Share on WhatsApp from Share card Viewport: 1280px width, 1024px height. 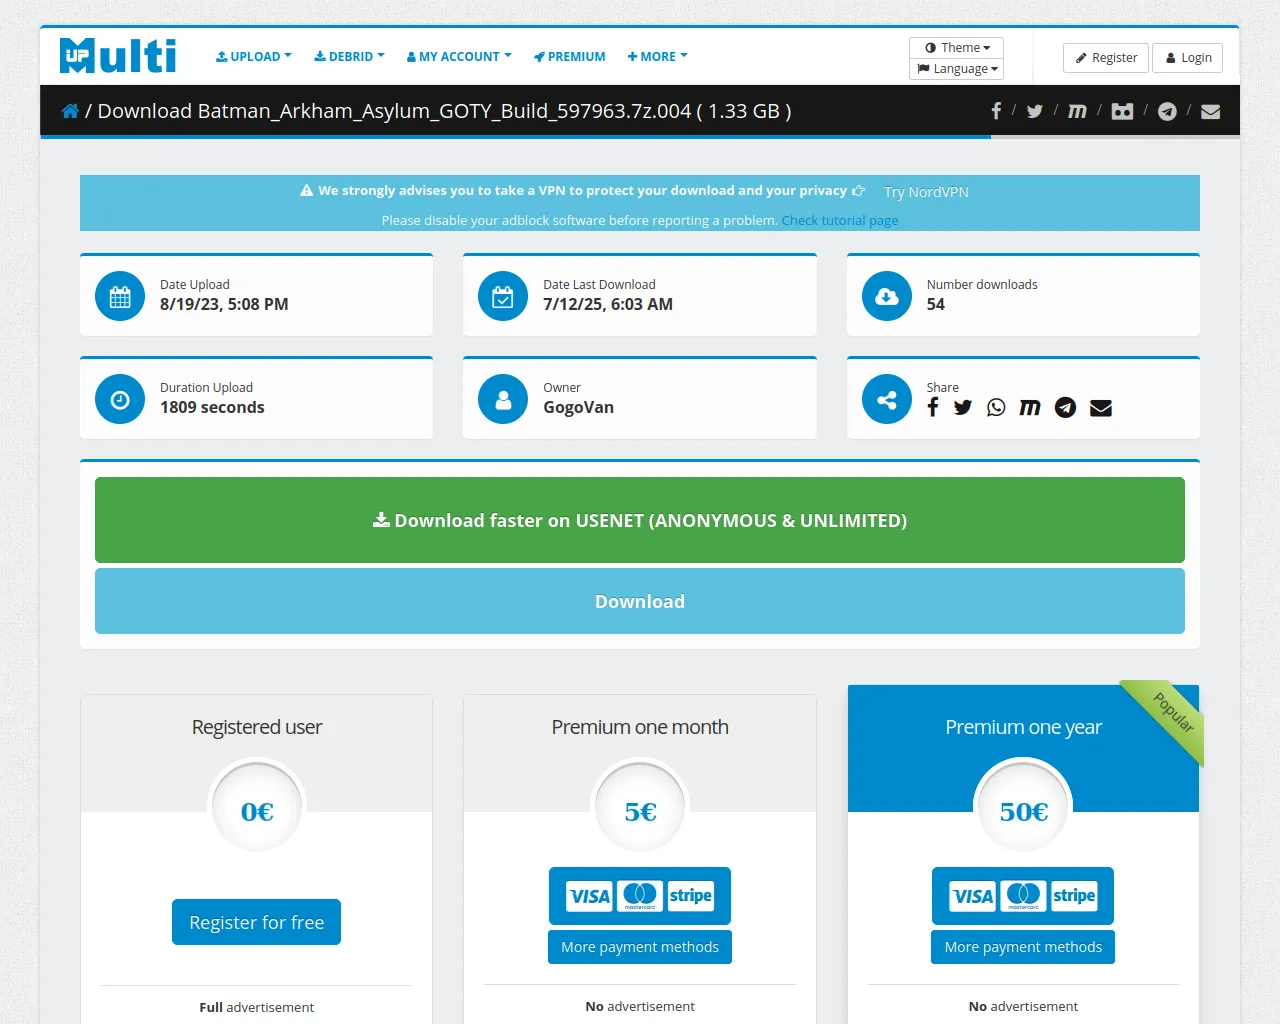point(996,407)
